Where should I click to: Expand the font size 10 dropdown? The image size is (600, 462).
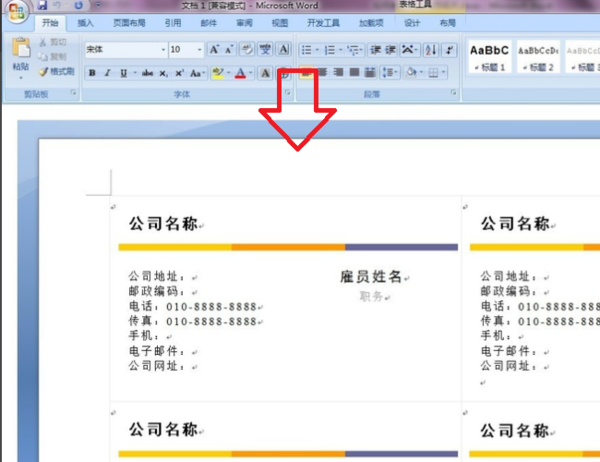click(199, 50)
